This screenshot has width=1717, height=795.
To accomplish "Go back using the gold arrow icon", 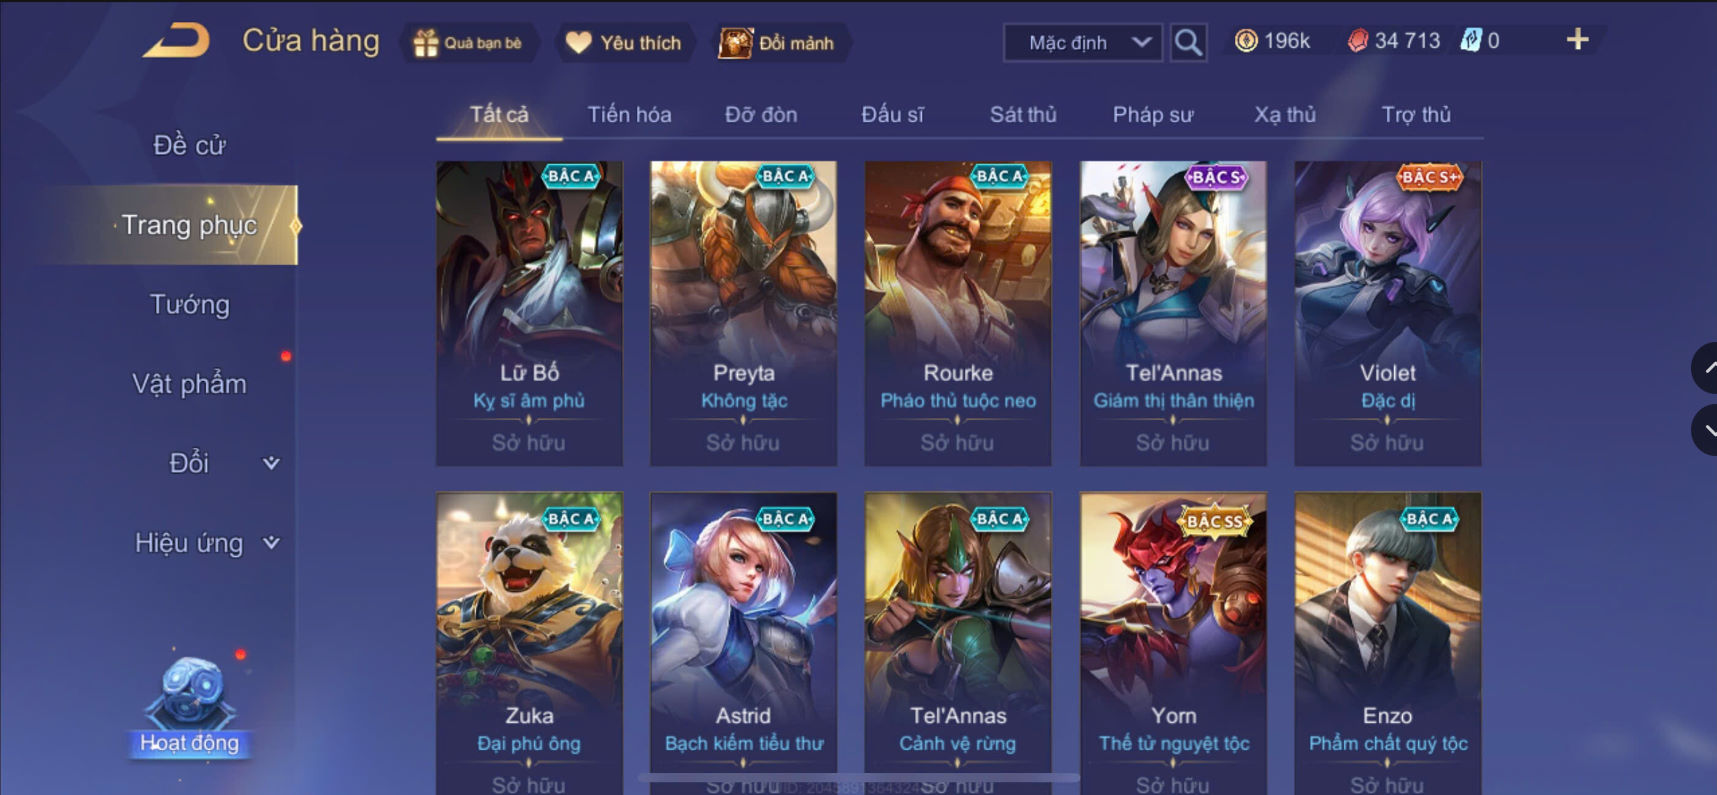I will (176, 41).
